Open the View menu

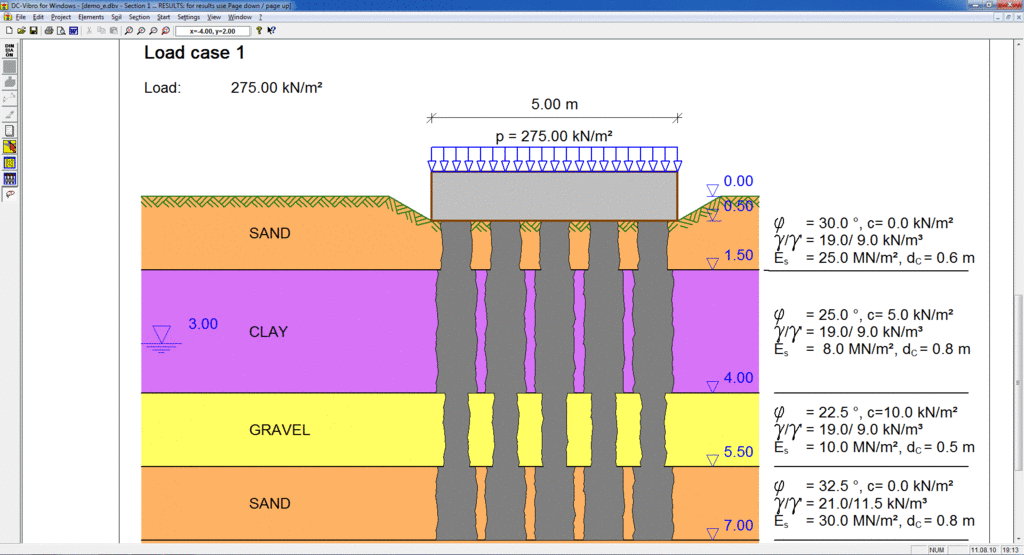(214, 17)
